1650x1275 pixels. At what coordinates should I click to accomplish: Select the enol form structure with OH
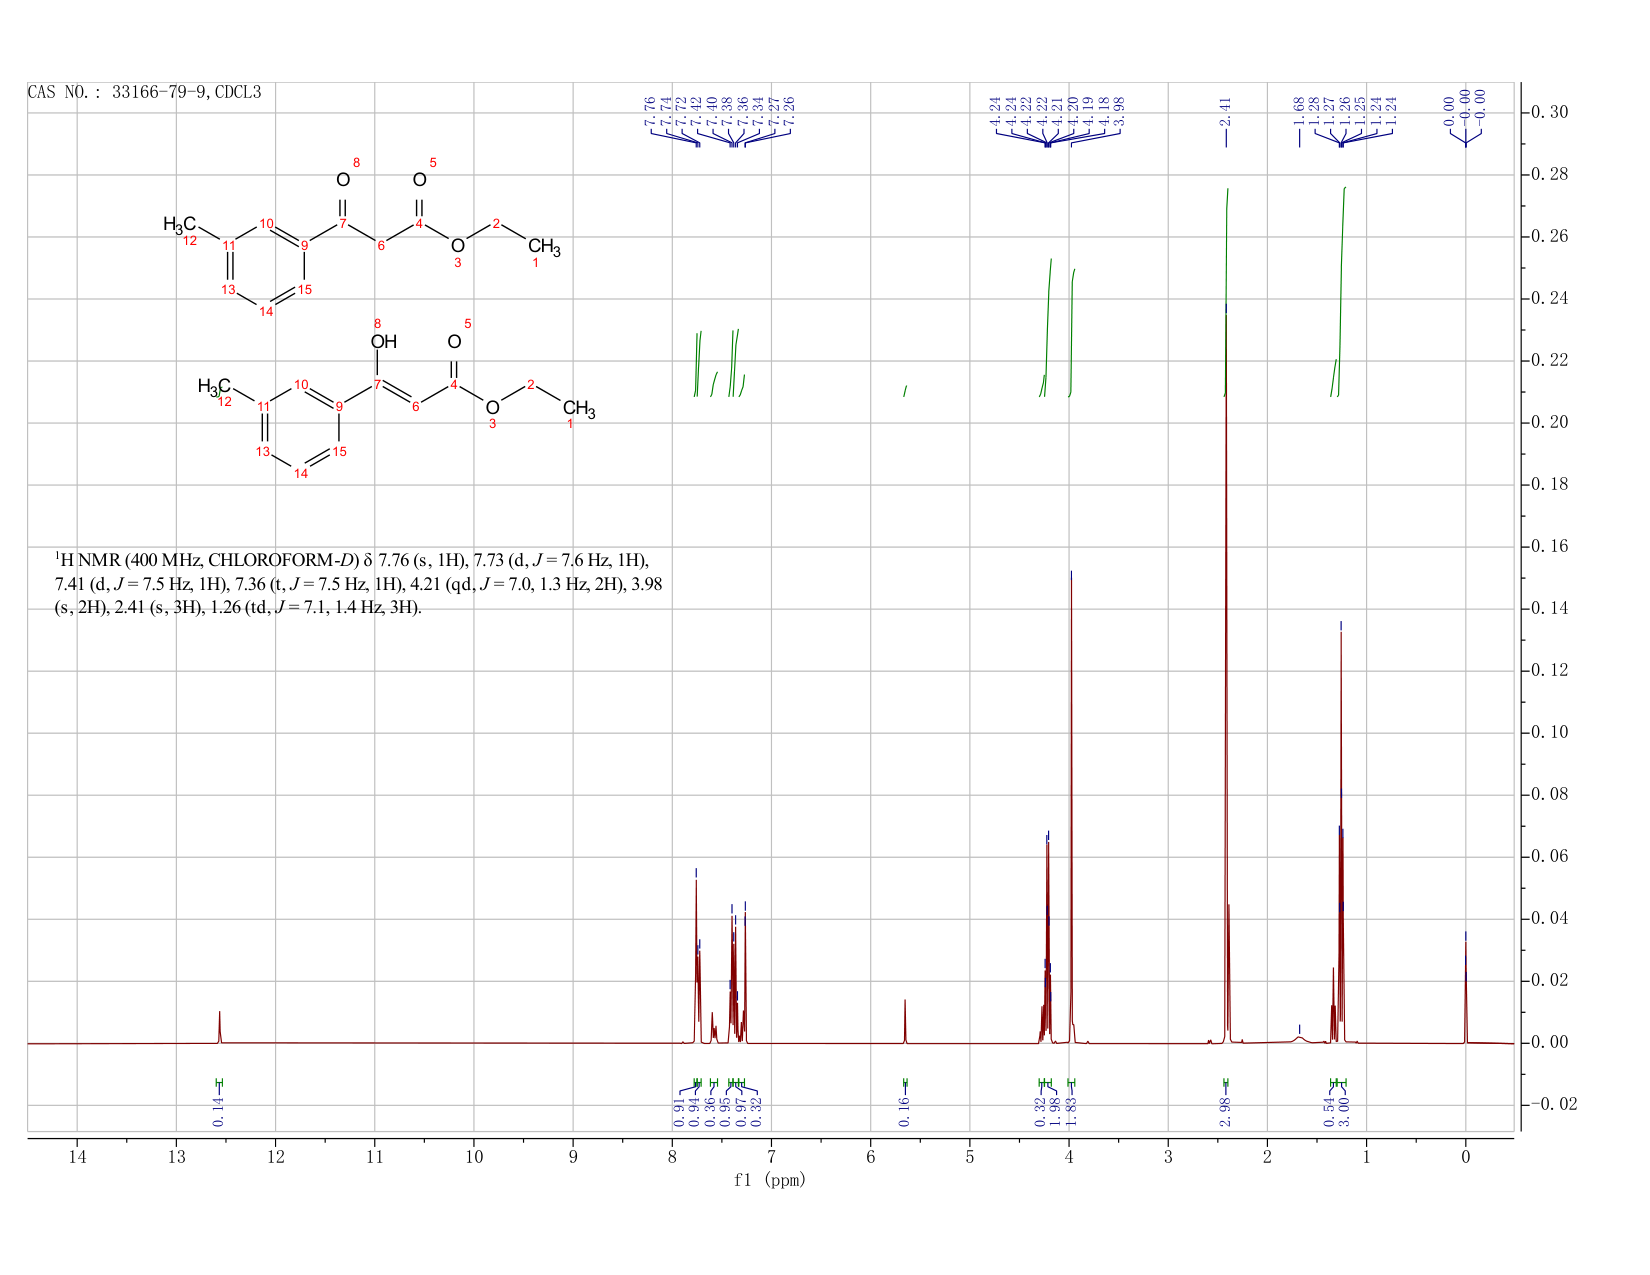[396, 400]
